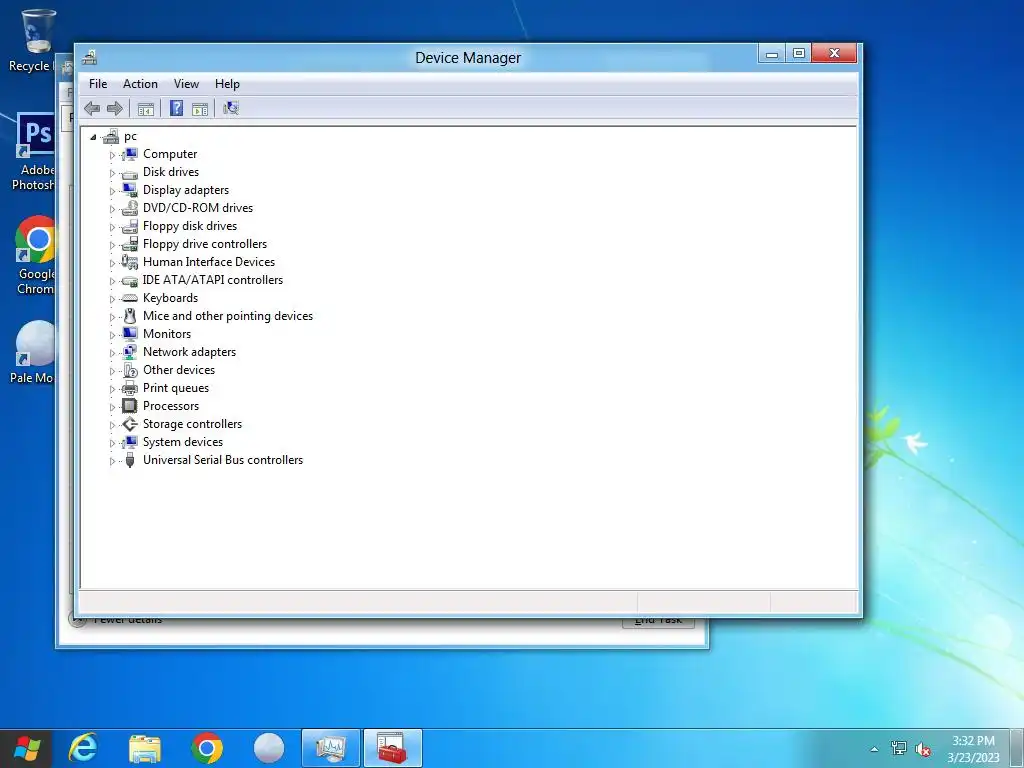Viewport: 1024px width, 768px height.
Task: Click the Show/Hide Action Pane toolbar icon
Action: (x=200, y=109)
